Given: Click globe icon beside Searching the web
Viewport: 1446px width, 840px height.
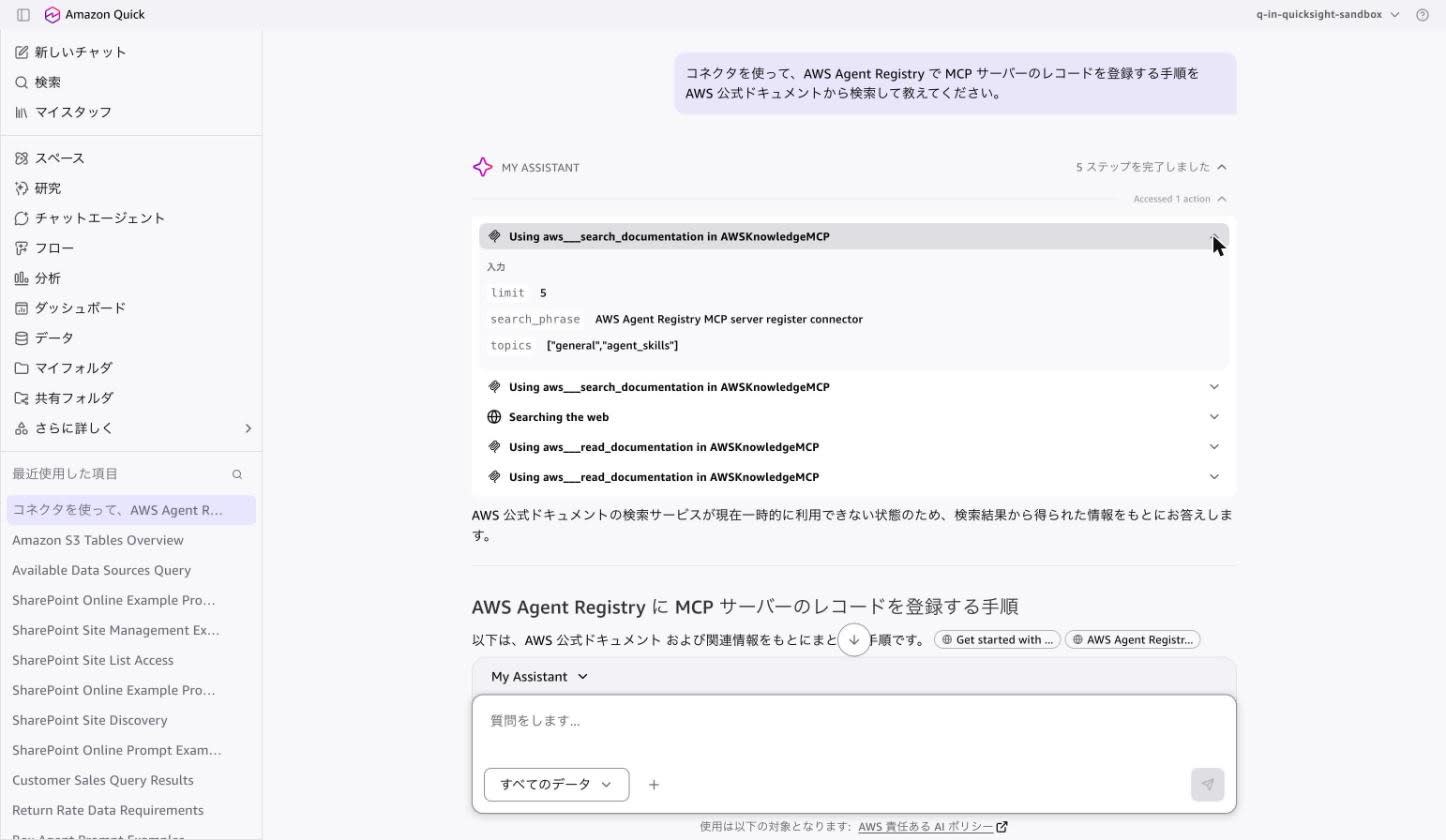Looking at the screenshot, I should point(494,417).
